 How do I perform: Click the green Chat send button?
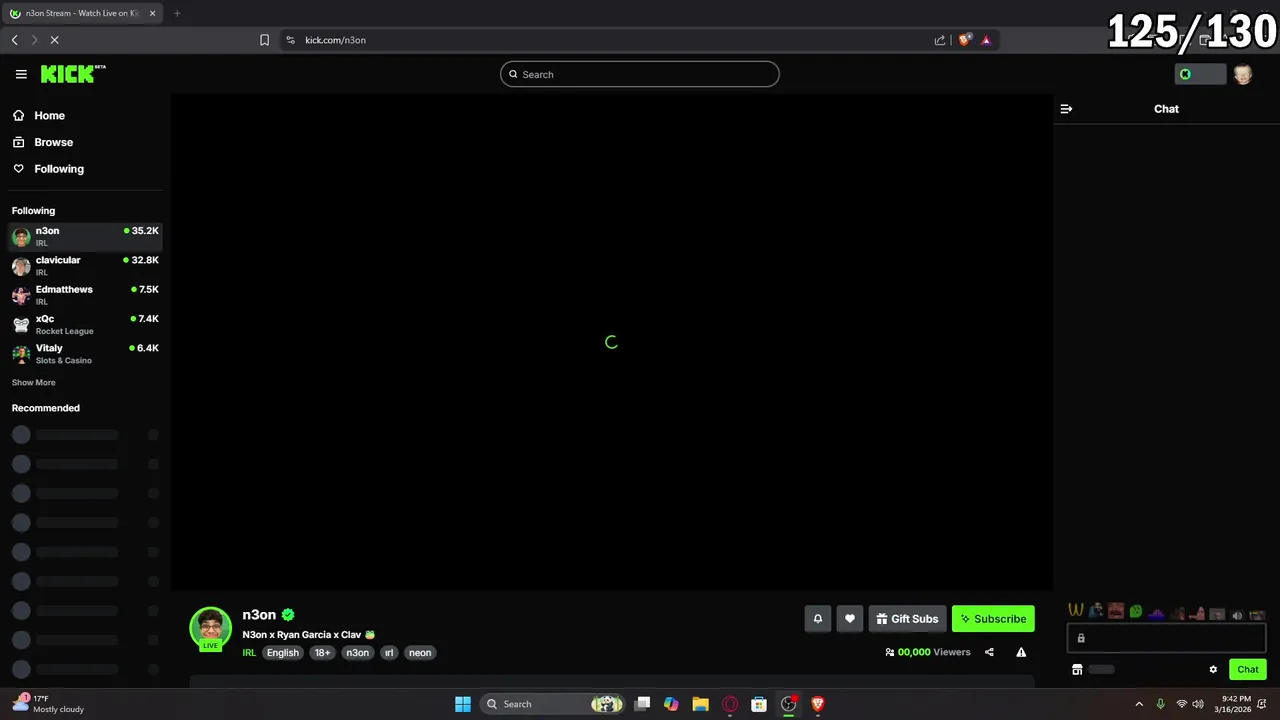(x=1248, y=670)
